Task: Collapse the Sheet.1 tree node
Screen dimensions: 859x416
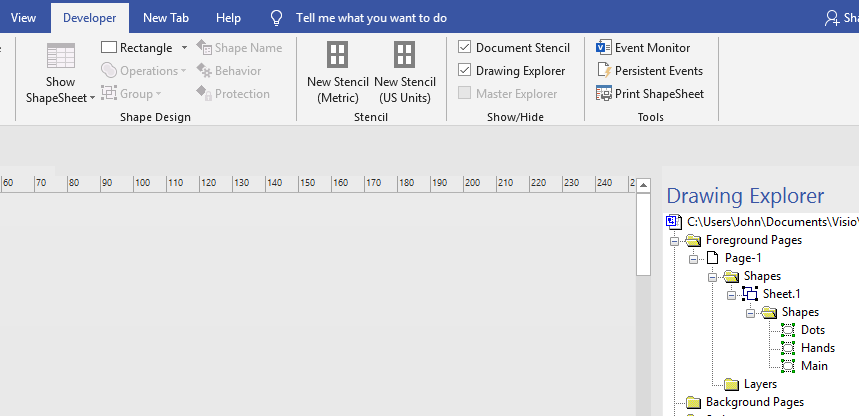Action: (731, 295)
